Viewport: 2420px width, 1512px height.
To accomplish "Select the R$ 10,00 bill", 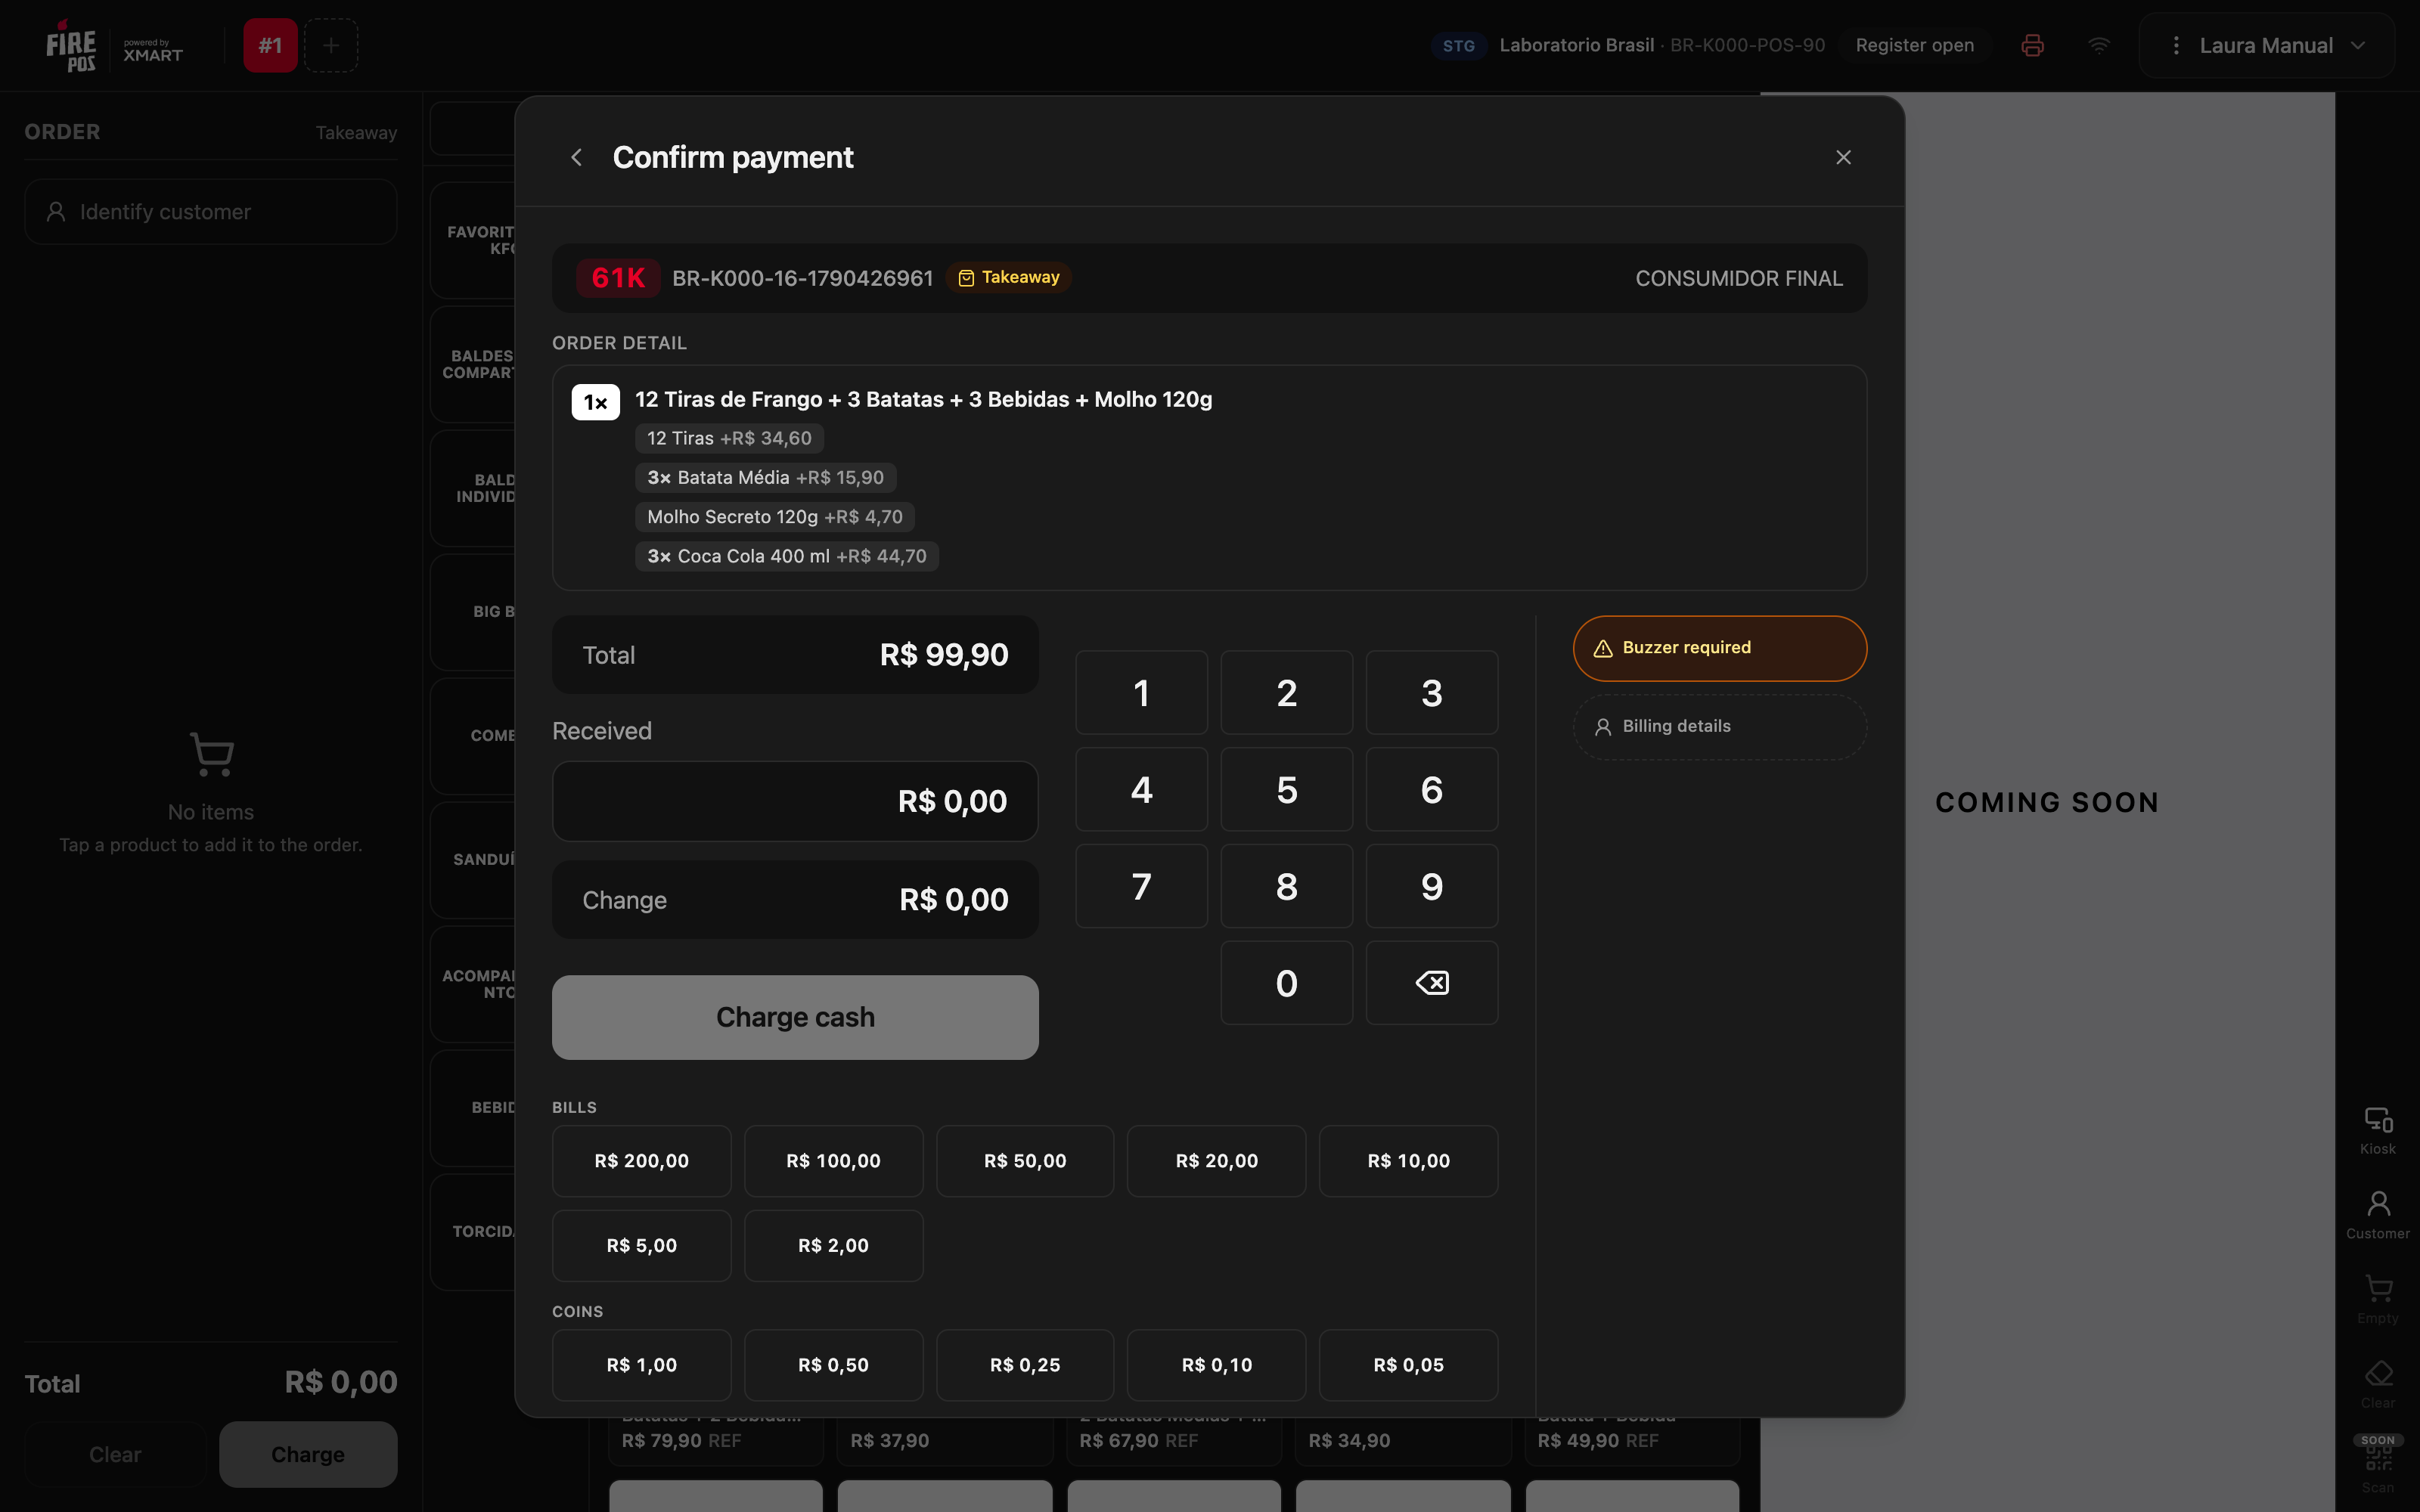I will click(1408, 1161).
